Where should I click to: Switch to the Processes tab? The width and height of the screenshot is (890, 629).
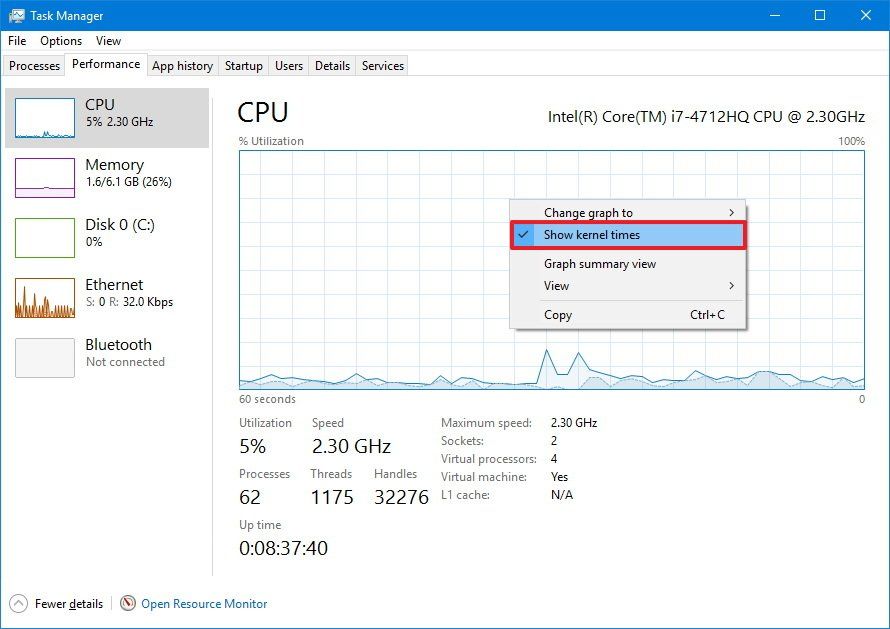[x=34, y=65]
